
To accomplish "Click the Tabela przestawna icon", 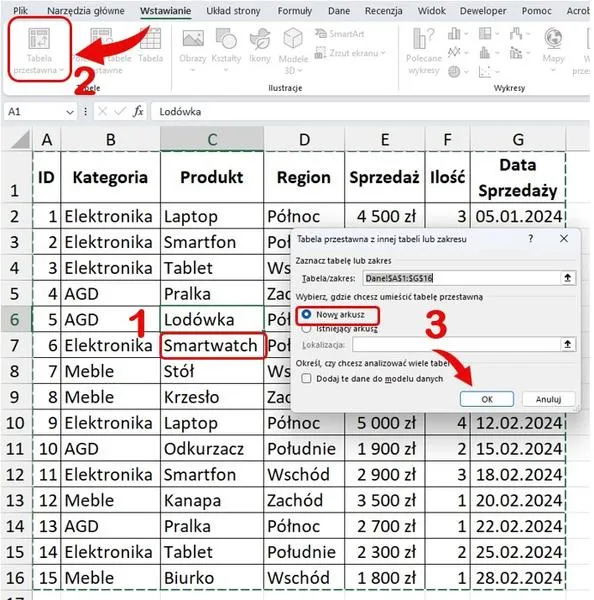I will [39, 39].
